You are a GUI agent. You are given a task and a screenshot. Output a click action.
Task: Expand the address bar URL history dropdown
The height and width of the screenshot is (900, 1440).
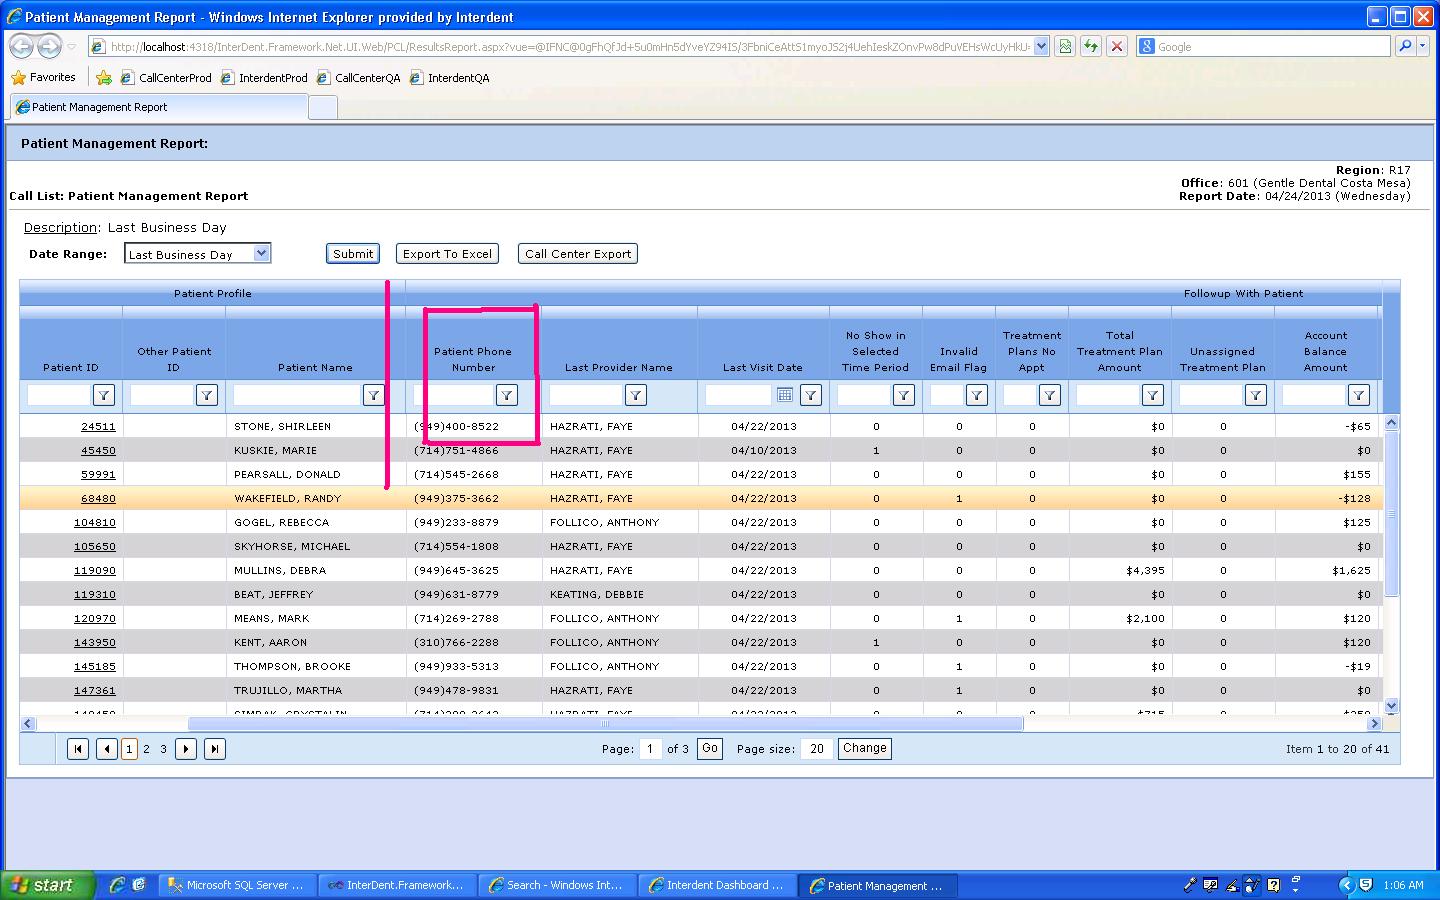pos(1041,46)
